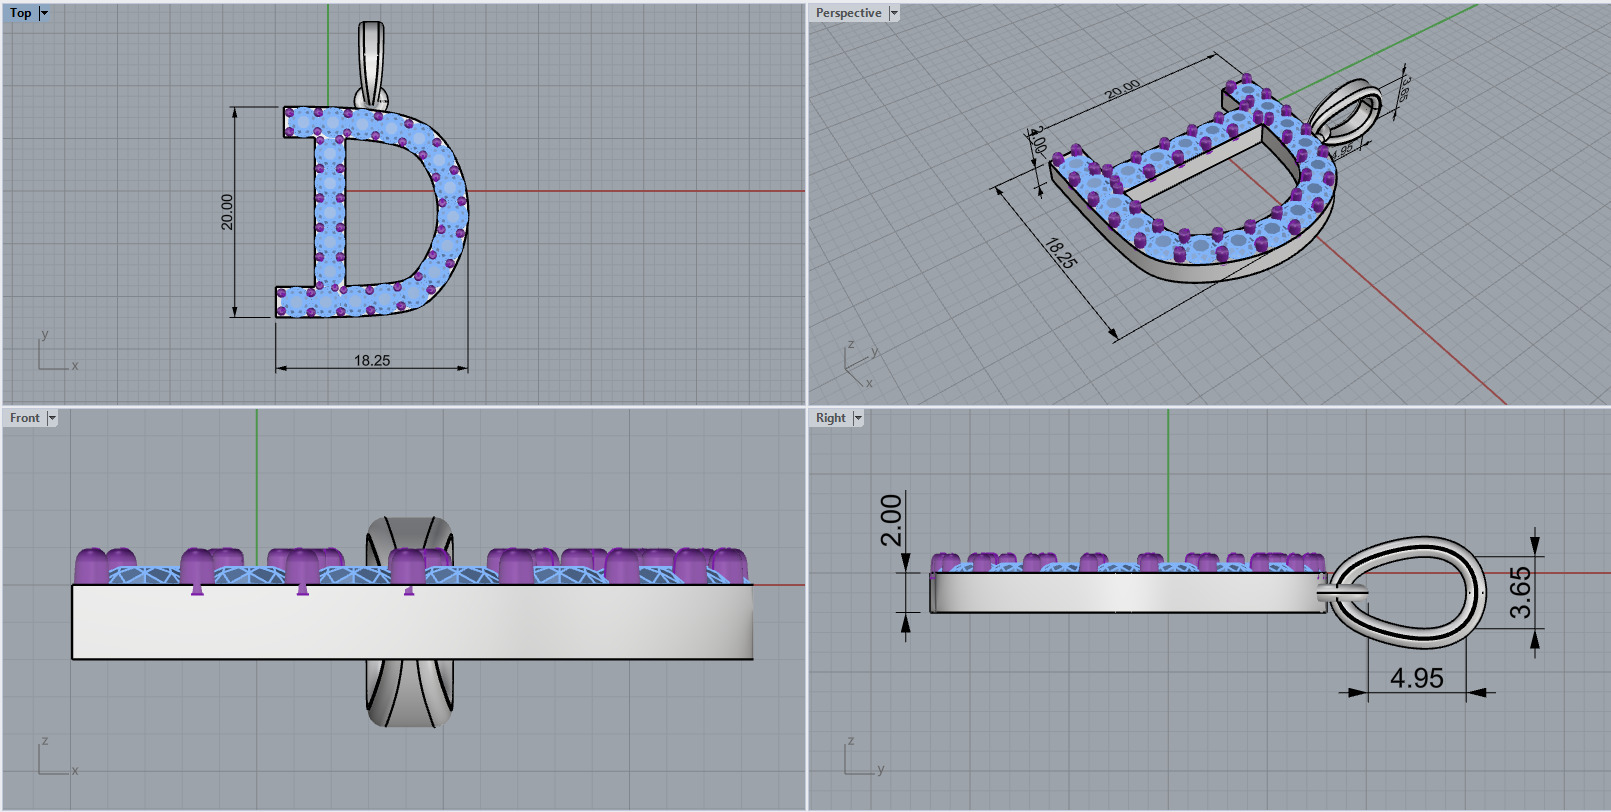Click the world axes icon in Top viewport
The height and width of the screenshot is (812, 1611).
coord(56,352)
